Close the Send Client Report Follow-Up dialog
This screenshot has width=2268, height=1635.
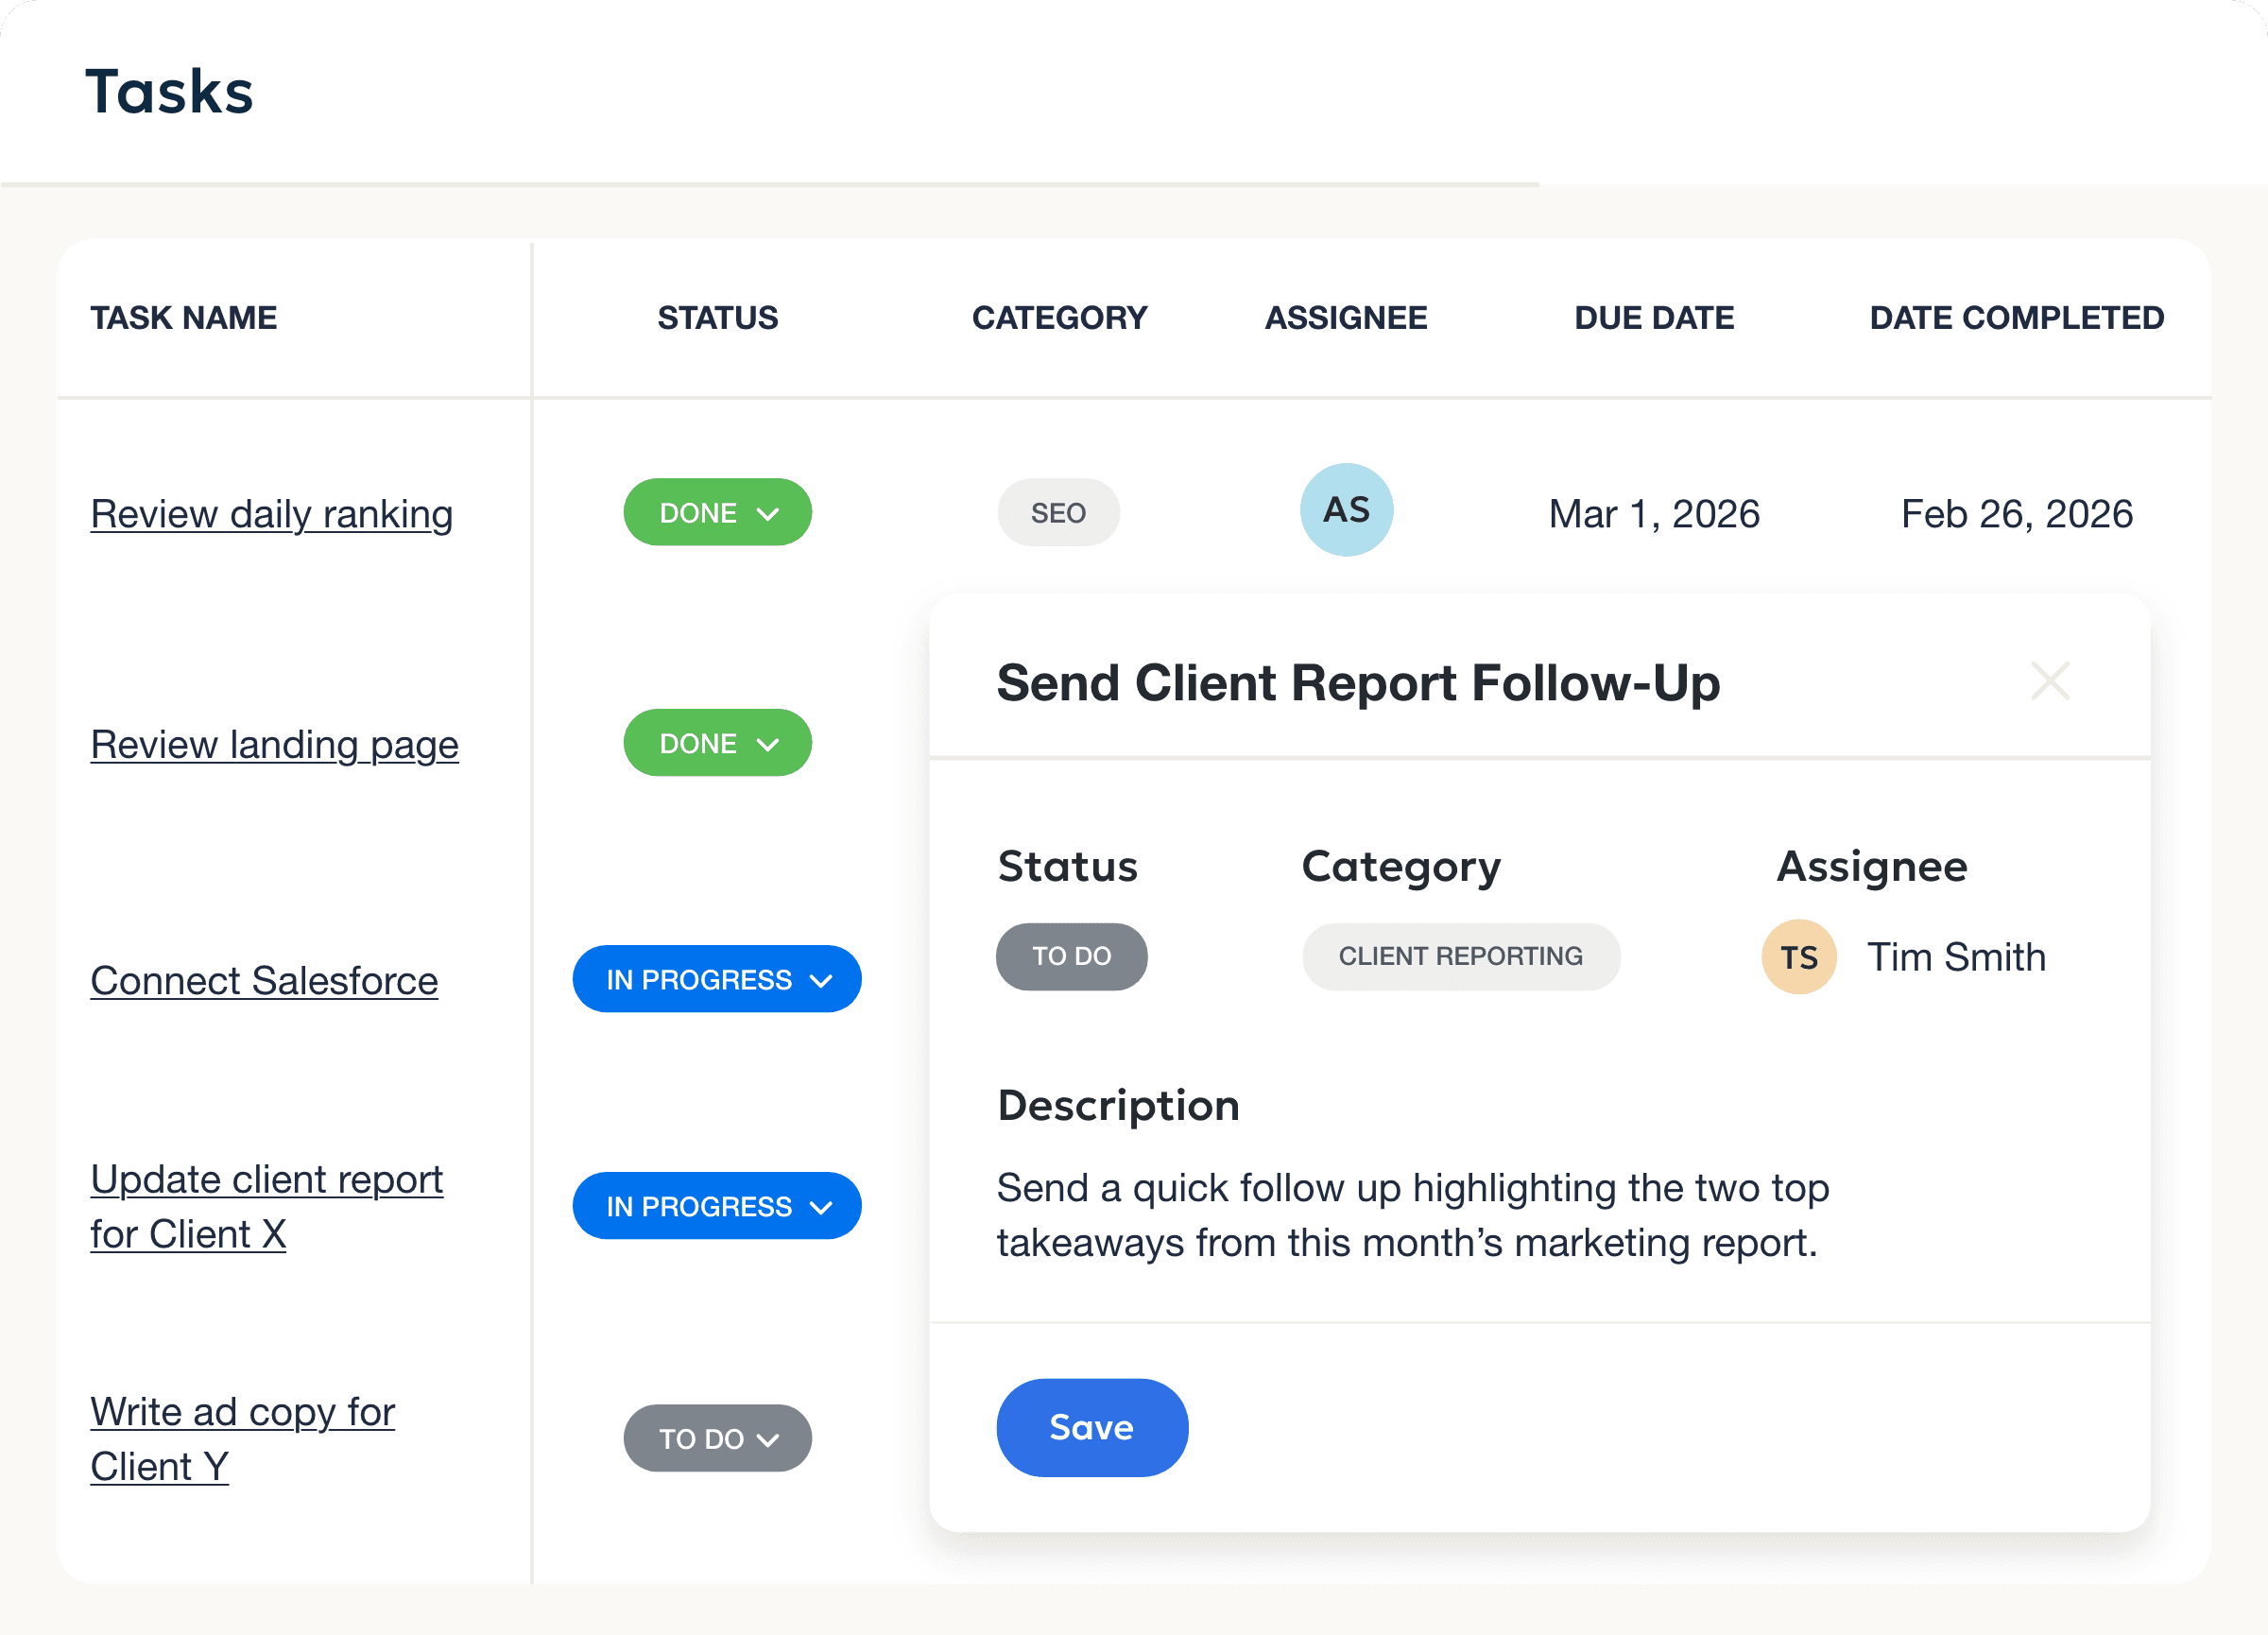pos(2049,680)
